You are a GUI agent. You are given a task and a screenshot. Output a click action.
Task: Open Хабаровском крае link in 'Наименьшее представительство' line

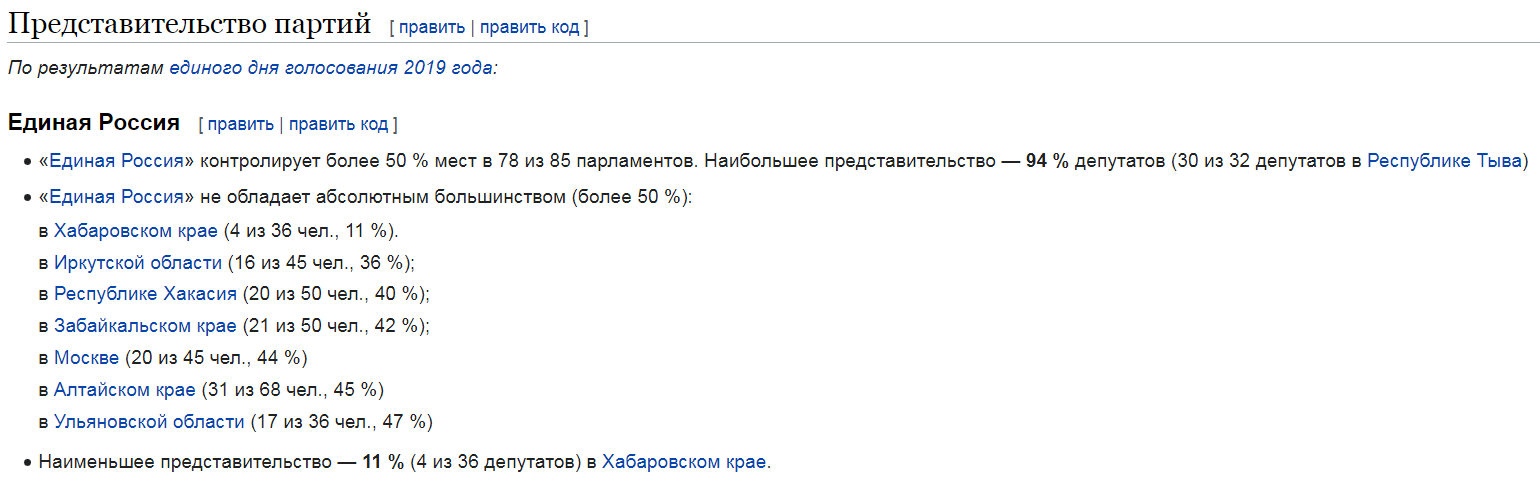684,462
